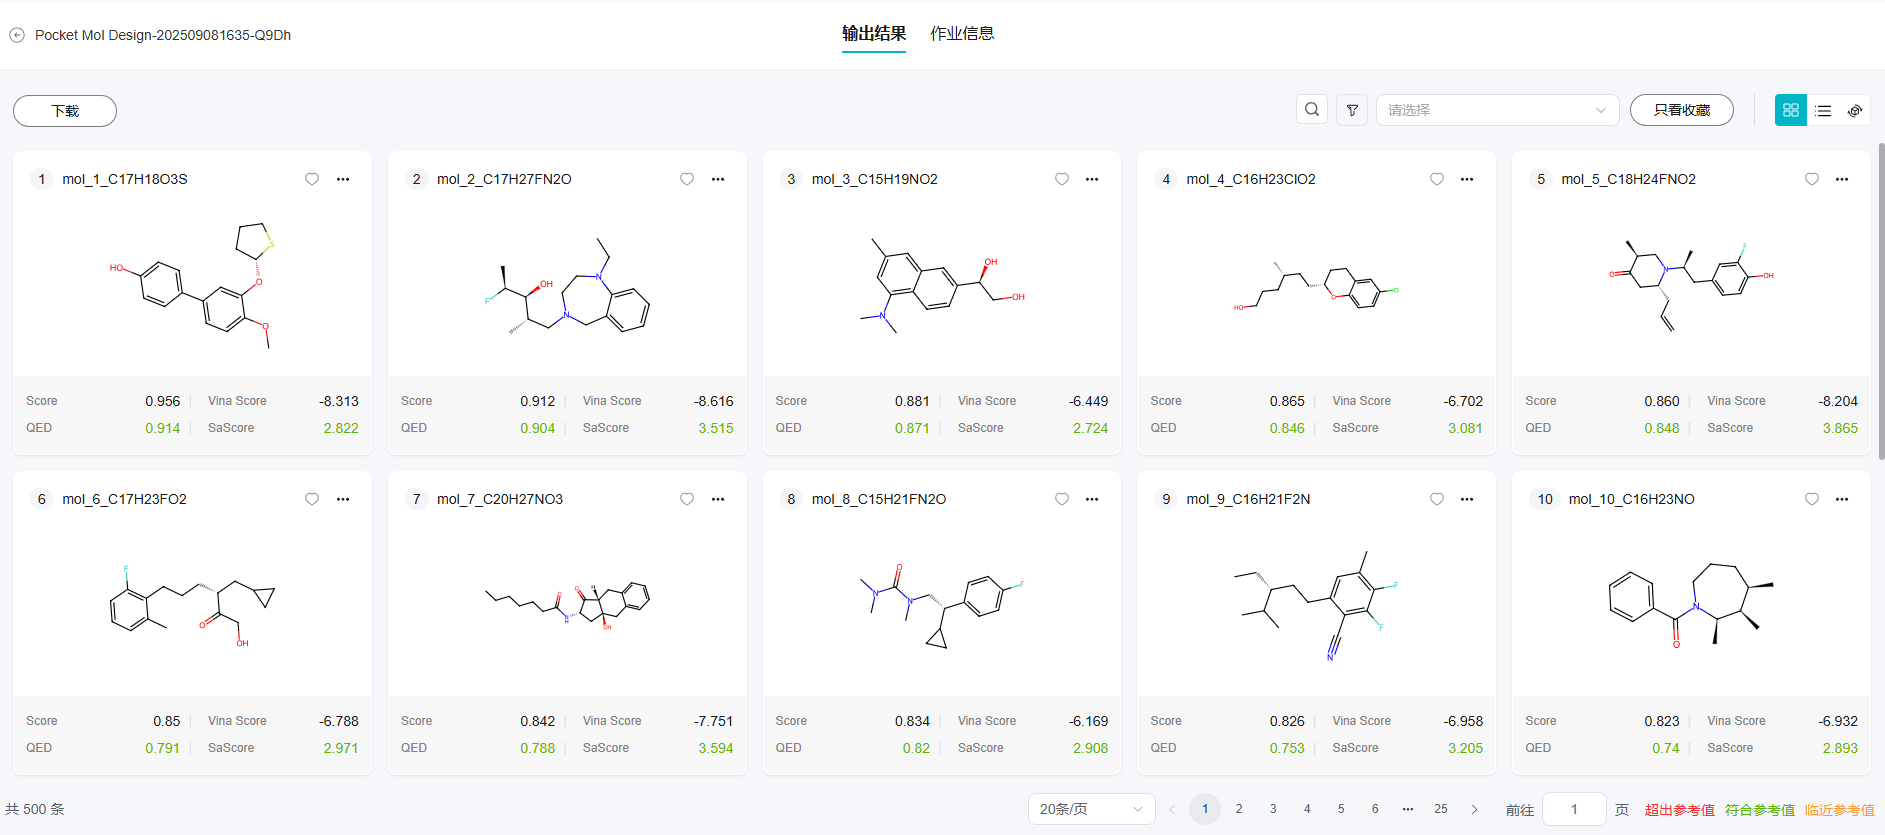Open more options for mol_3_C15H19NO2
Screen dimensions: 1885x835
[x=1092, y=179]
